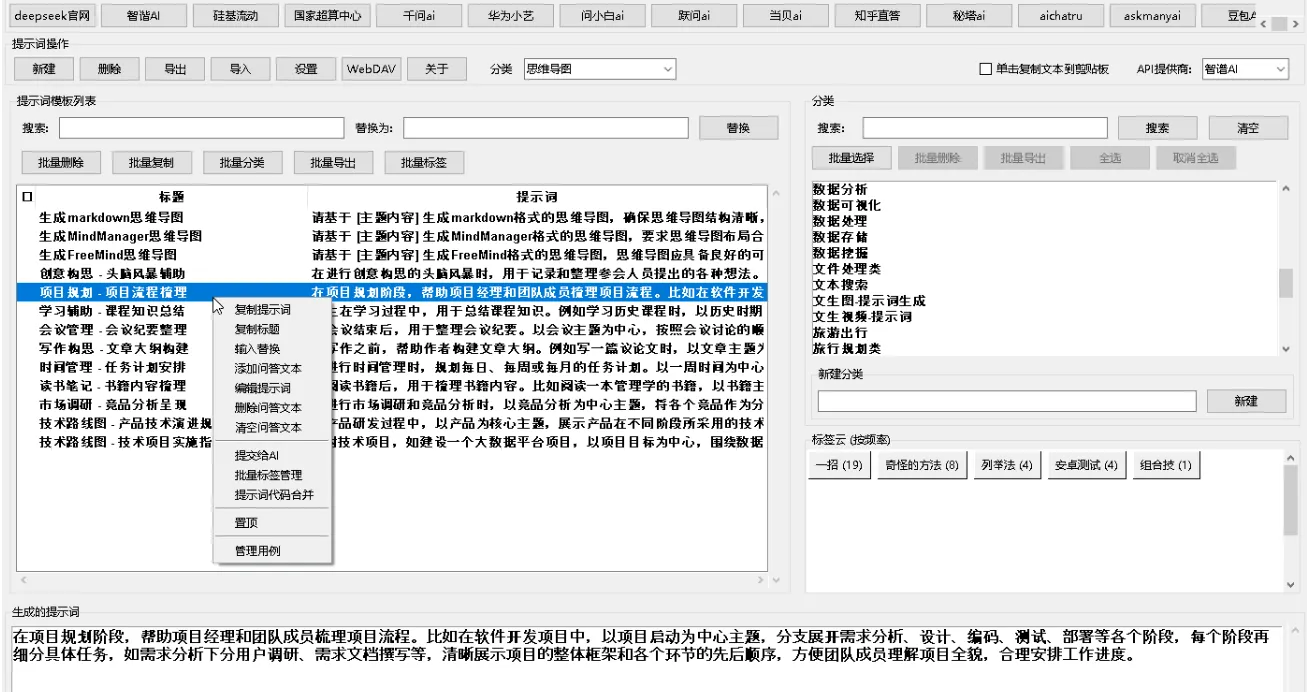The width and height of the screenshot is (1307, 692).
Task: Click the 导入 button
Action: (x=241, y=69)
